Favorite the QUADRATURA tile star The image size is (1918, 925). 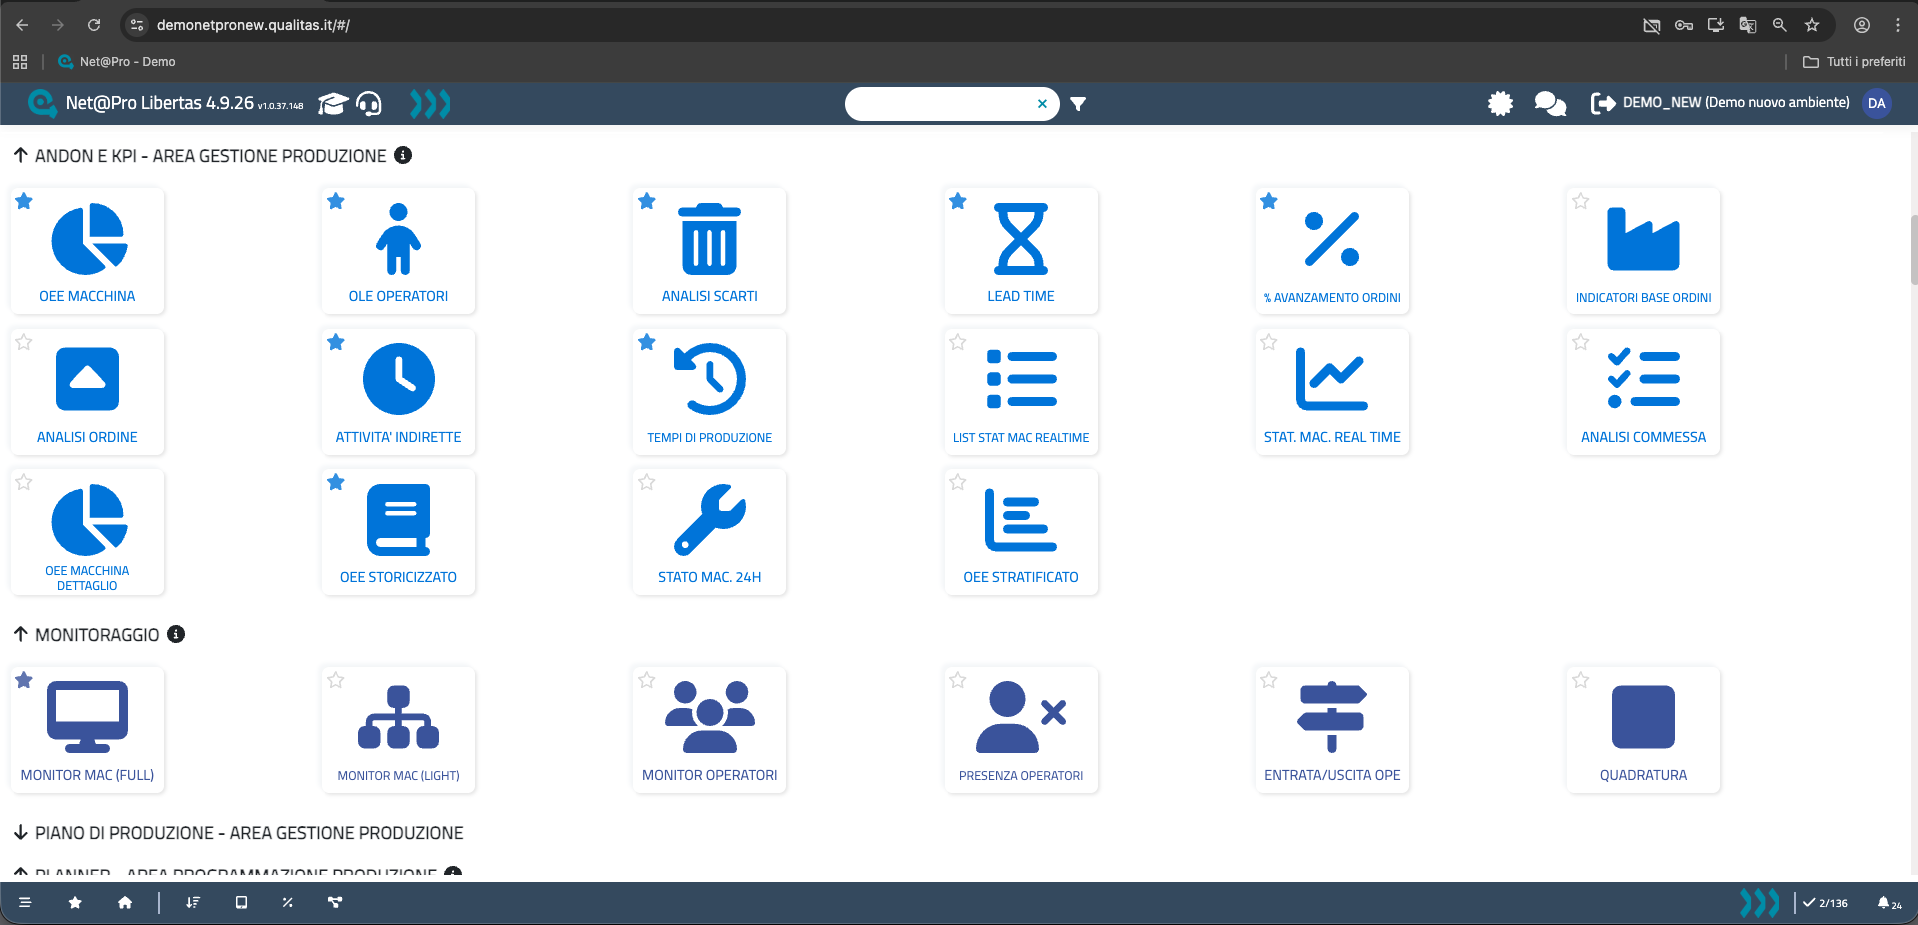click(x=1580, y=680)
